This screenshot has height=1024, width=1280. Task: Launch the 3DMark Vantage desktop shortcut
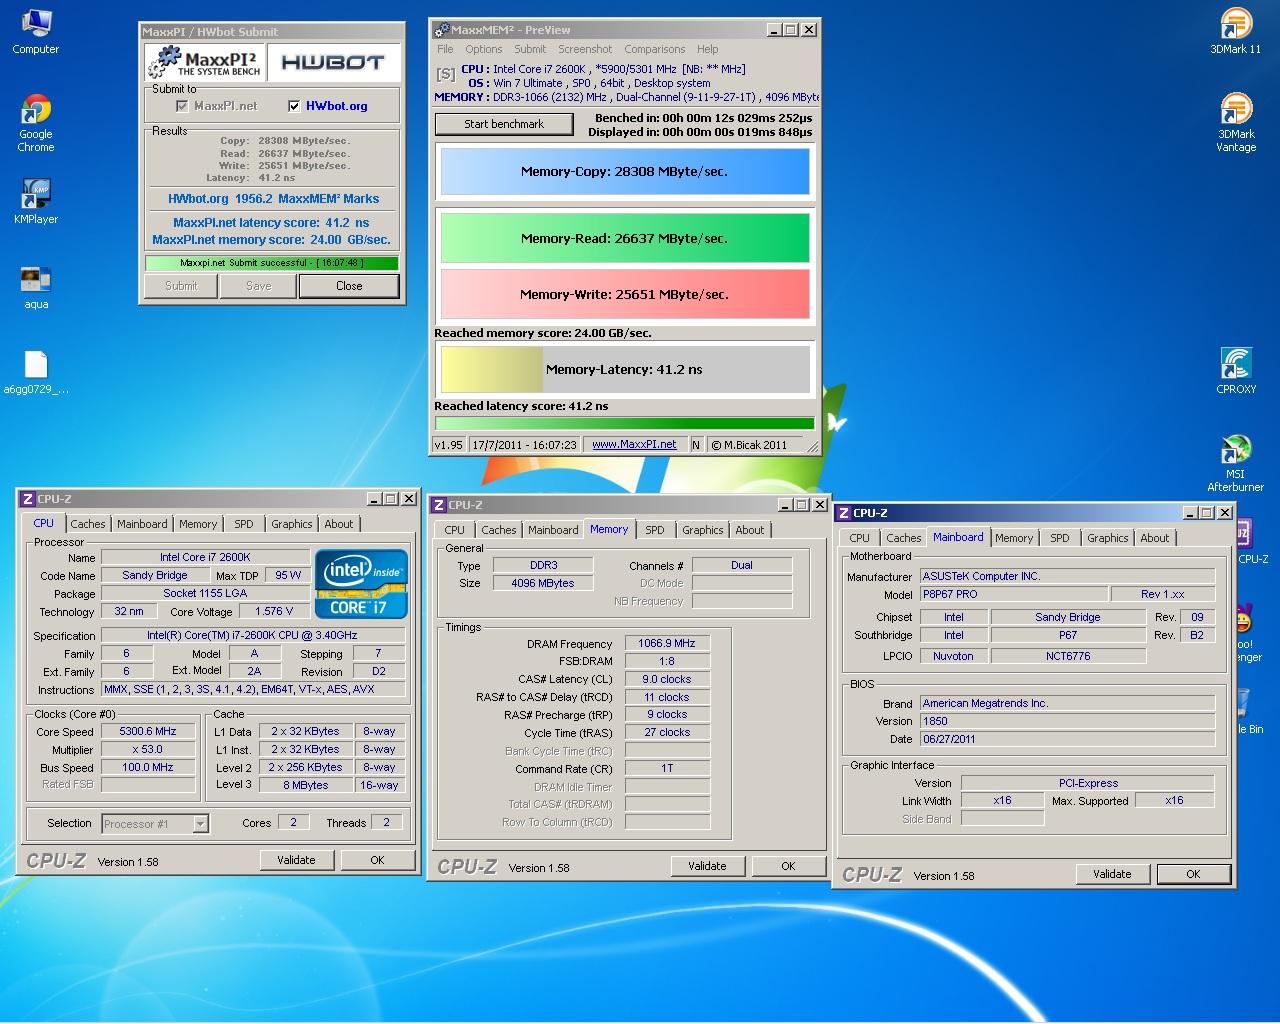click(1236, 123)
